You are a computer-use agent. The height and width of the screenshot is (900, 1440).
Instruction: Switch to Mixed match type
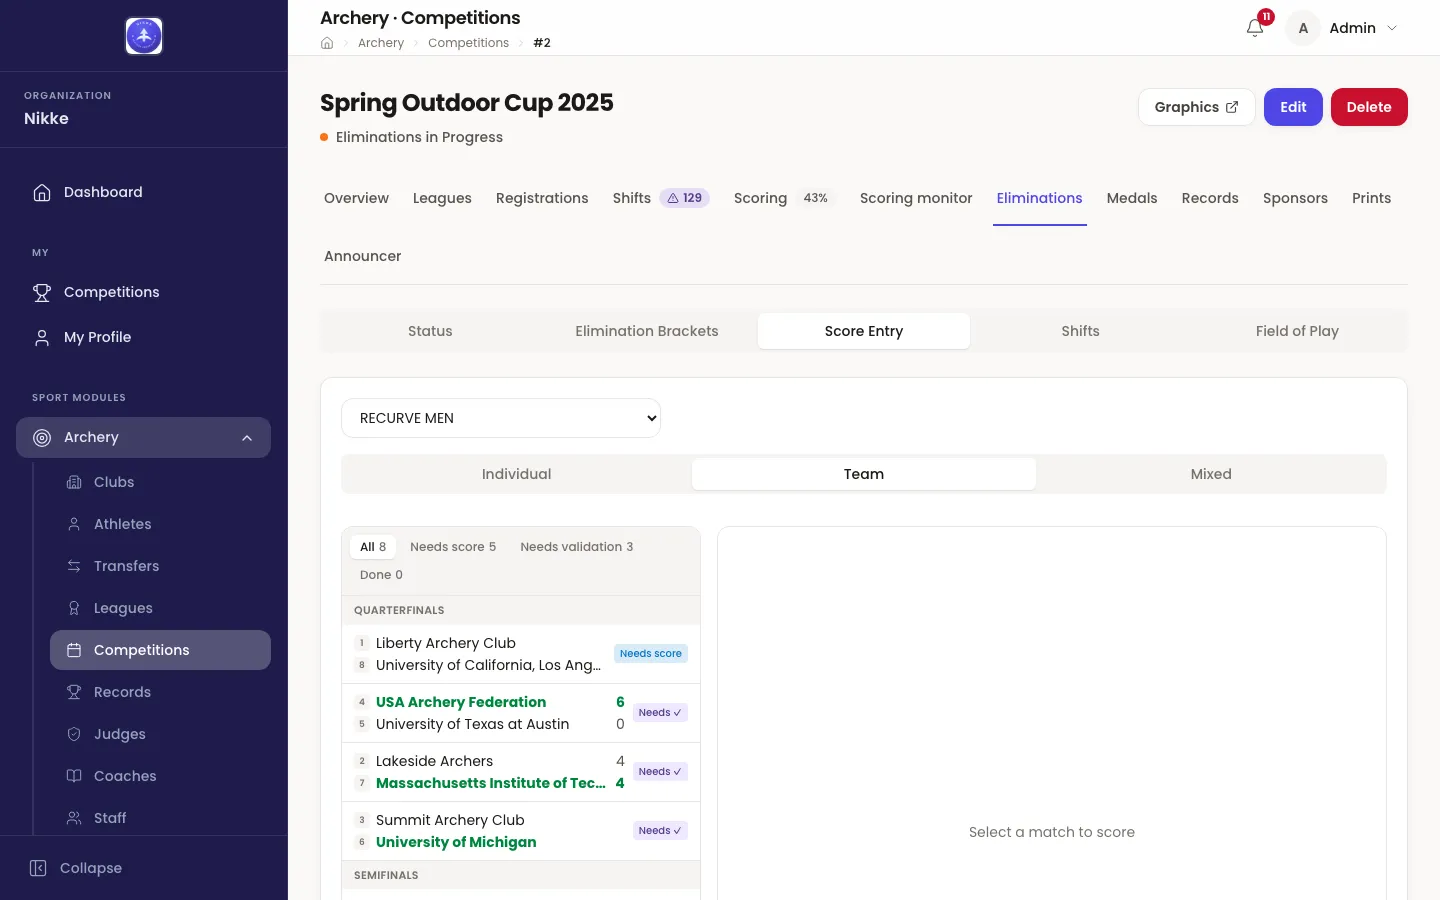click(x=1211, y=474)
